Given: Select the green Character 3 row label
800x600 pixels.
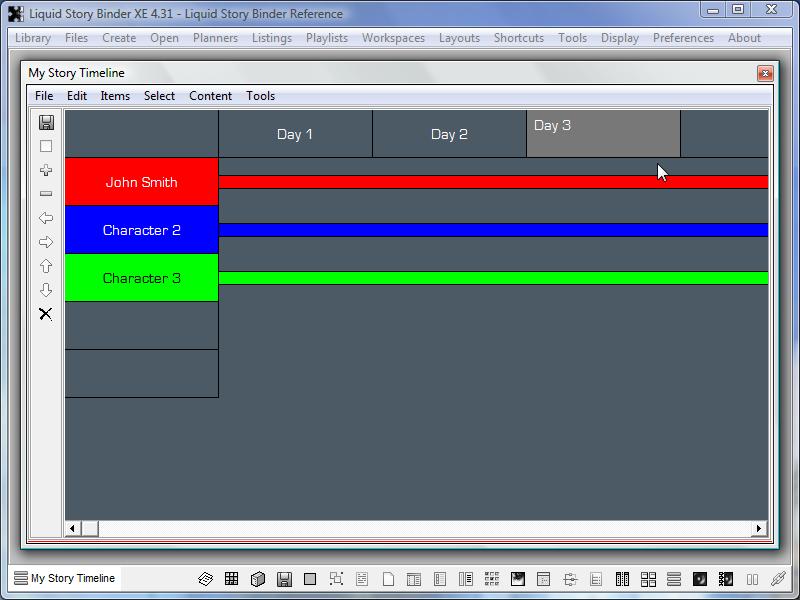Looking at the screenshot, I should pos(141,278).
